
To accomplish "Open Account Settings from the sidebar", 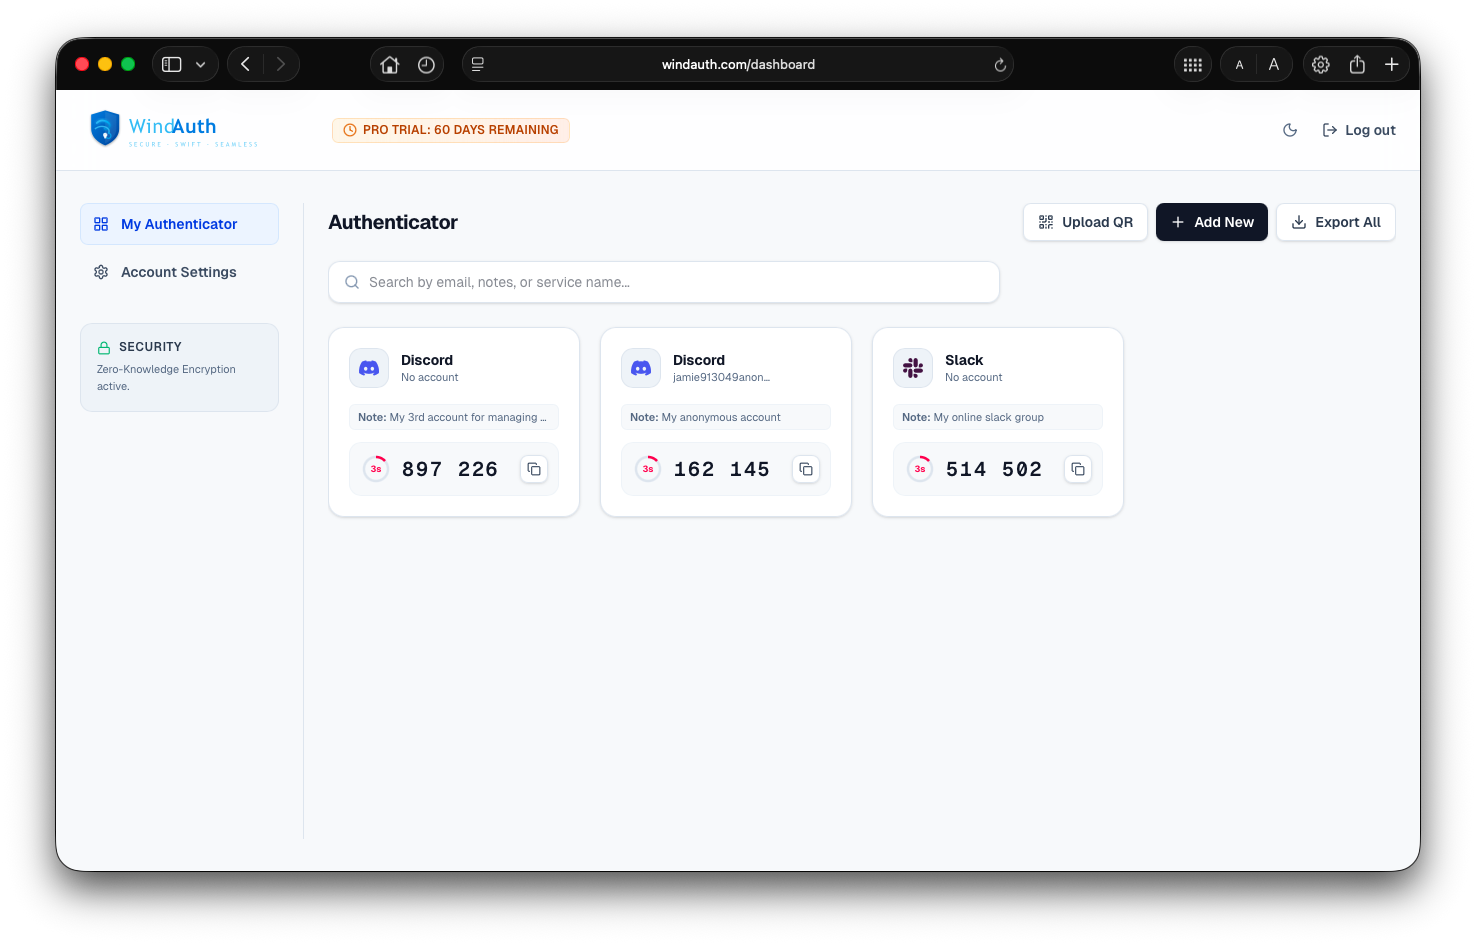I will [x=178, y=271].
